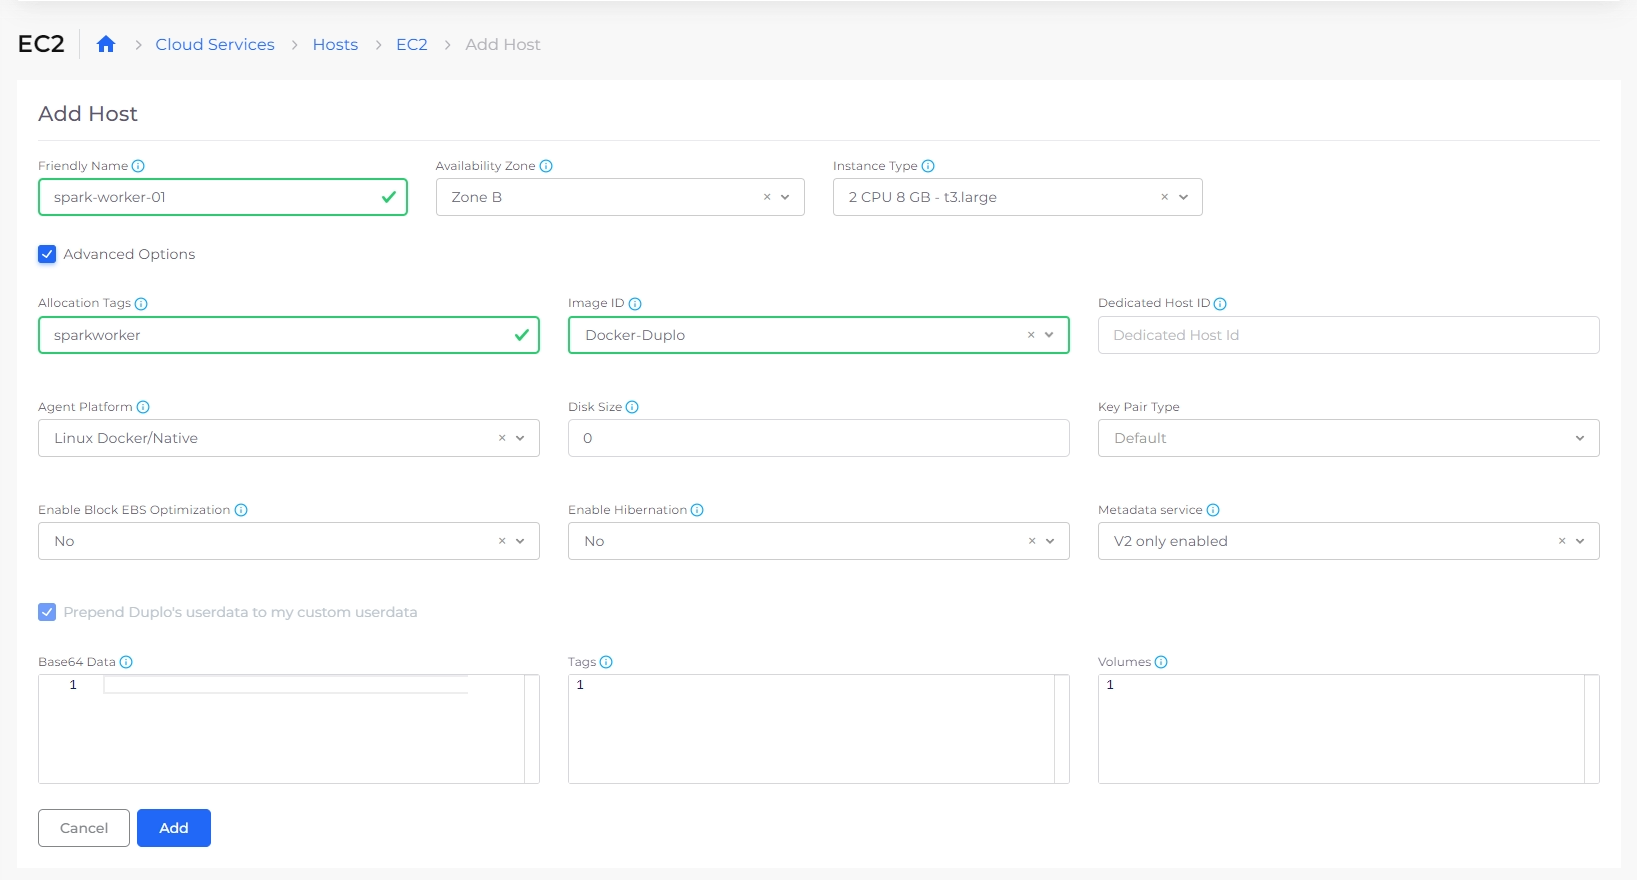This screenshot has height=880, width=1637.
Task: Clear the Enable Block EBS Optimization value
Action: (x=502, y=541)
